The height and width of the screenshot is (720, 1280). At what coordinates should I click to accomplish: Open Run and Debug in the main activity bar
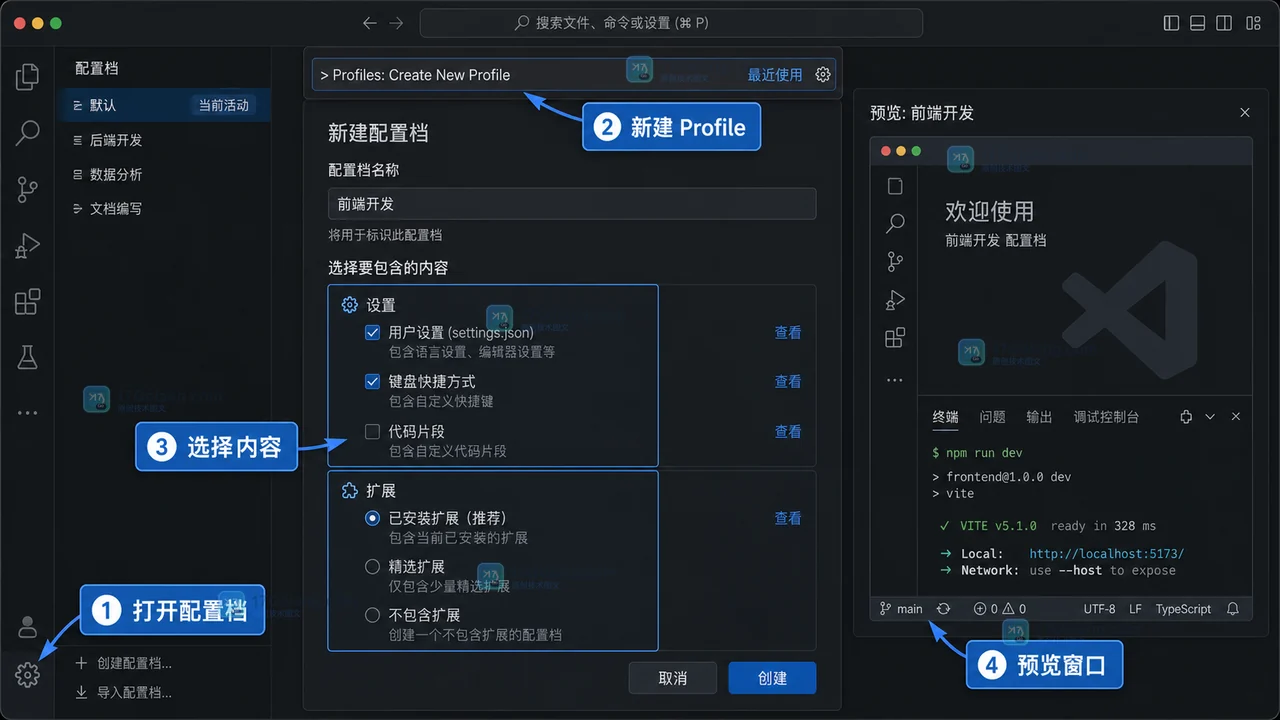[28, 245]
